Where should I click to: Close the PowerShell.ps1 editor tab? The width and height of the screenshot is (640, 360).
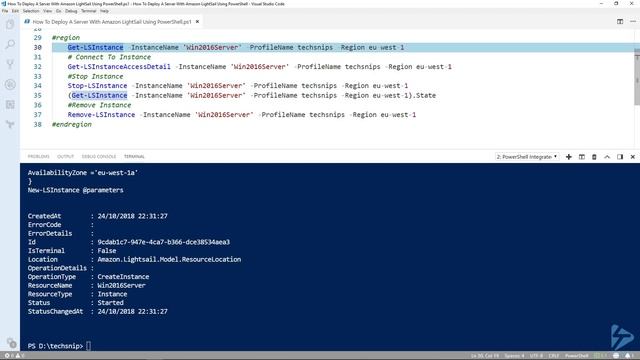[x=198, y=22]
